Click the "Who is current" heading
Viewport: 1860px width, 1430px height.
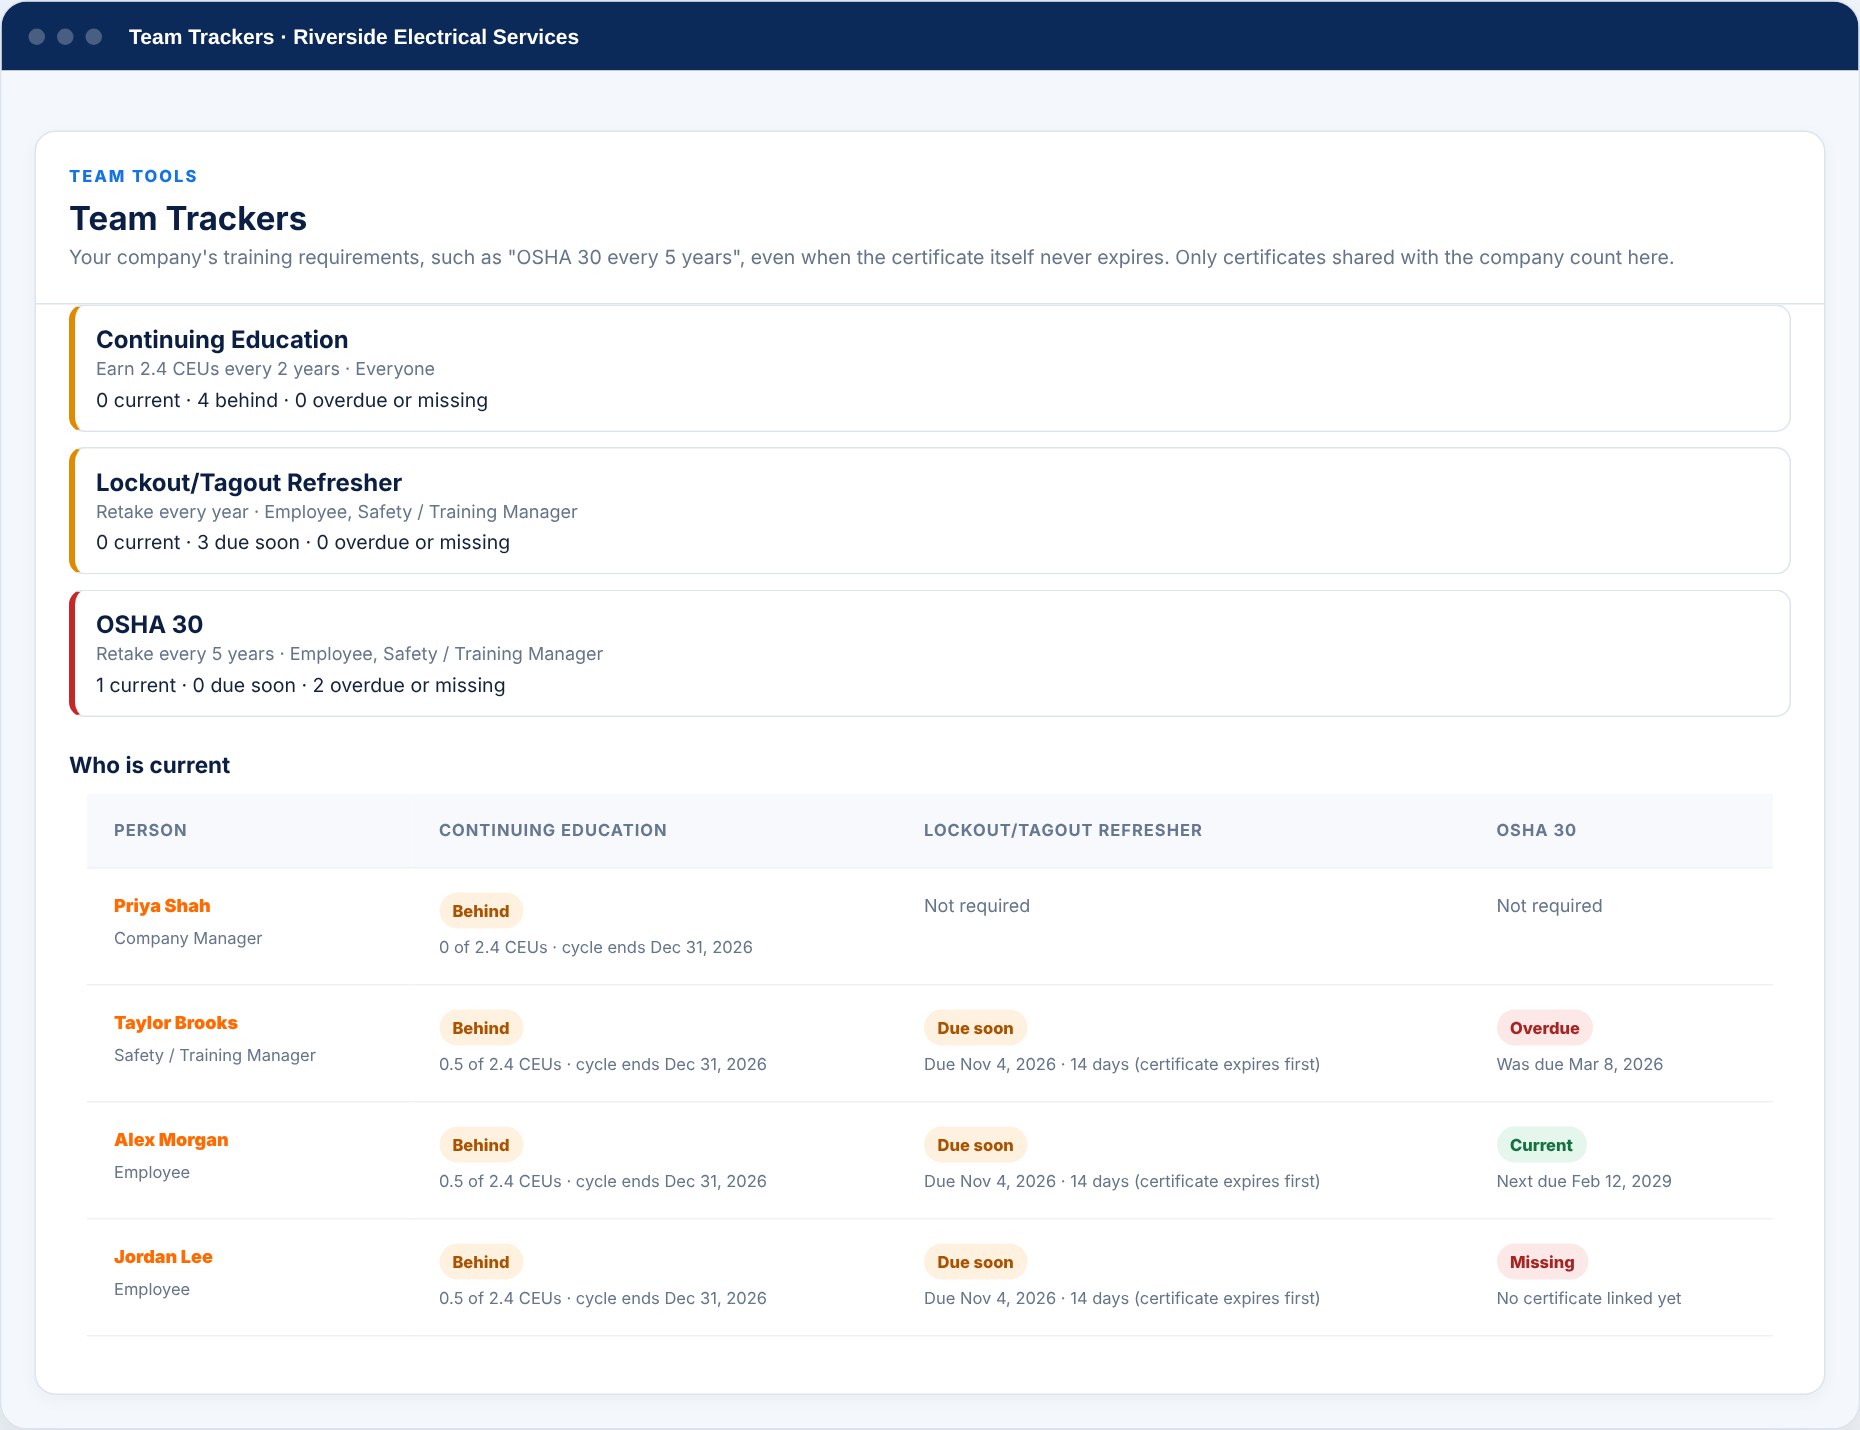click(x=150, y=765)
